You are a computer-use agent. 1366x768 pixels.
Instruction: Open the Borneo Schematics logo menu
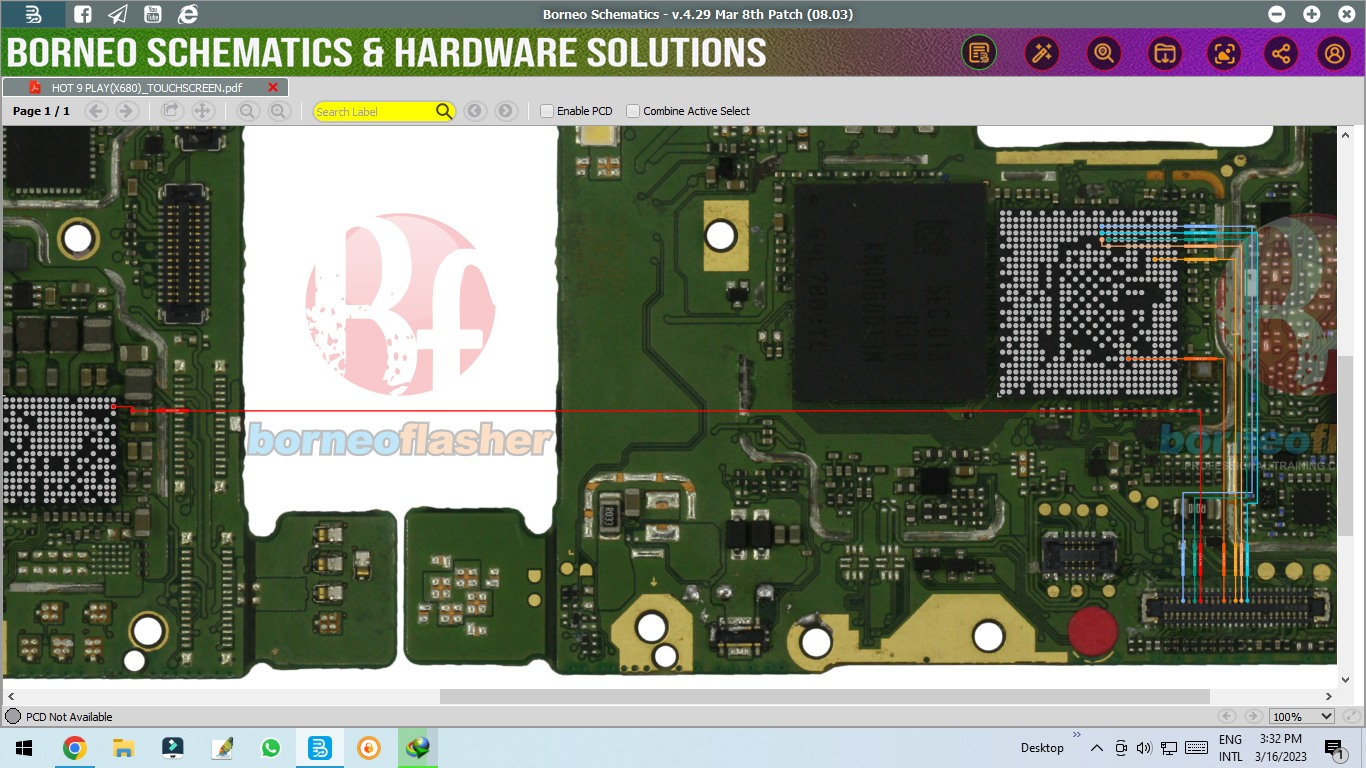[x=33, y=14]
